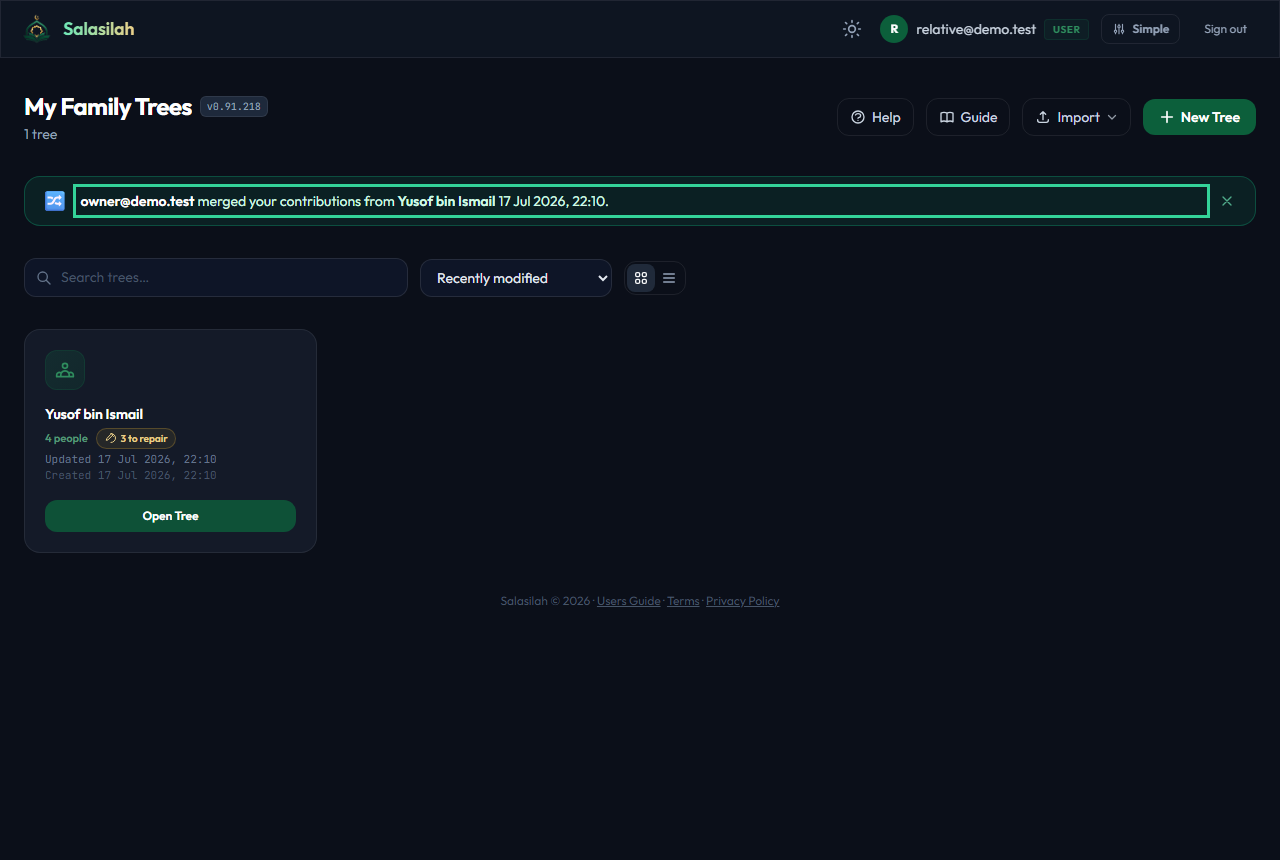This screenshot has height=860, width=1280.
Task: Focus the Search trees input field
Action: (216, 278)
